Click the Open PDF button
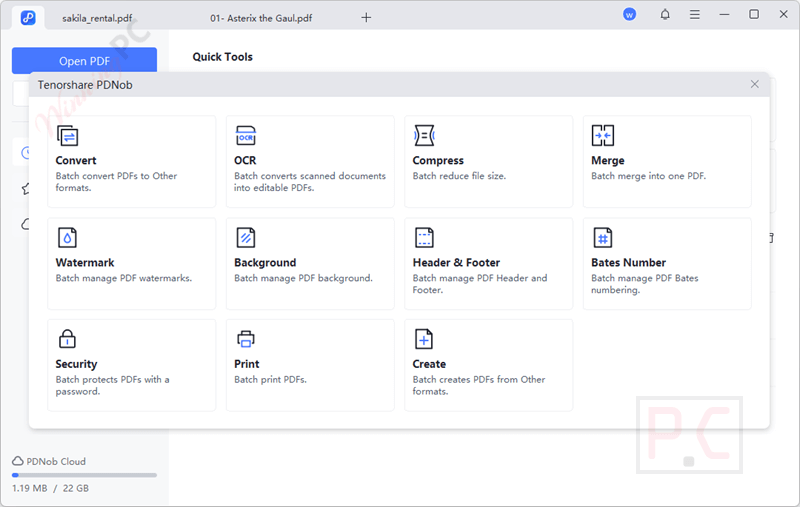This screenshot has height=507, width=800. point(84,61)
